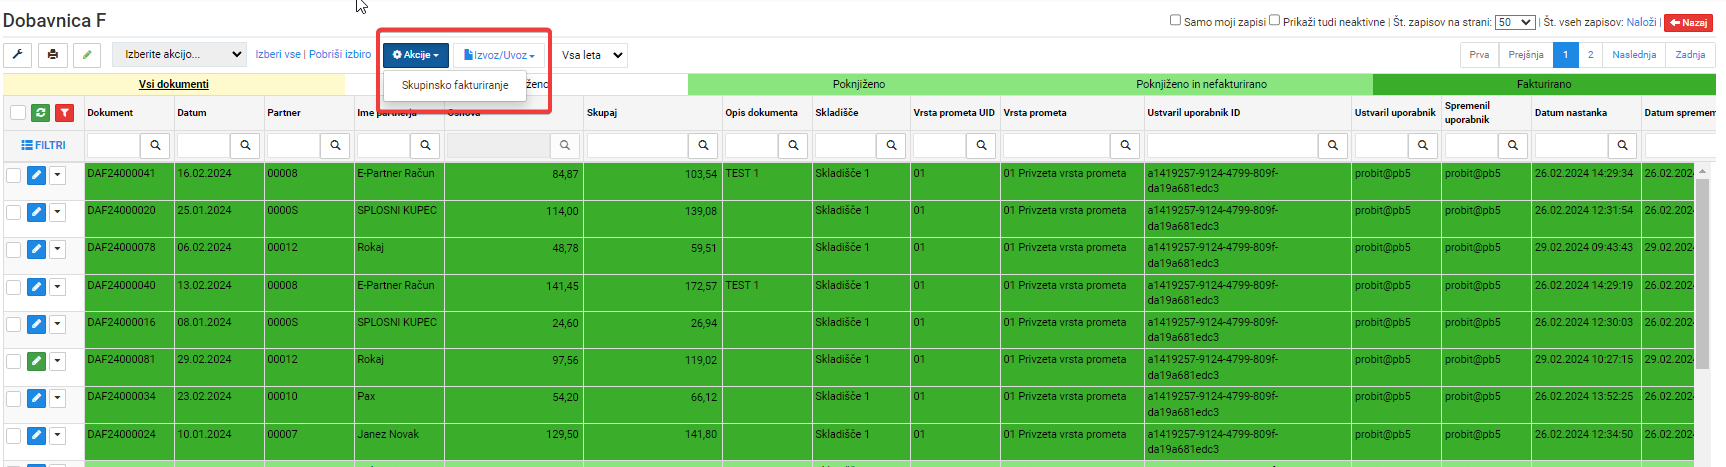Edit document DAF24000034 with the pencil icon

(x=36, y=398)
